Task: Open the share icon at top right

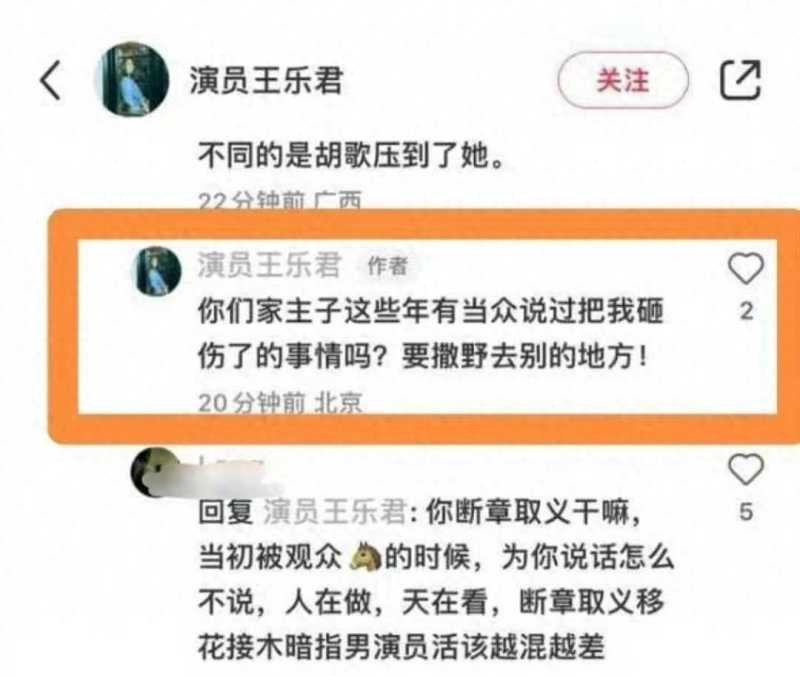Action: click(740, 80)
